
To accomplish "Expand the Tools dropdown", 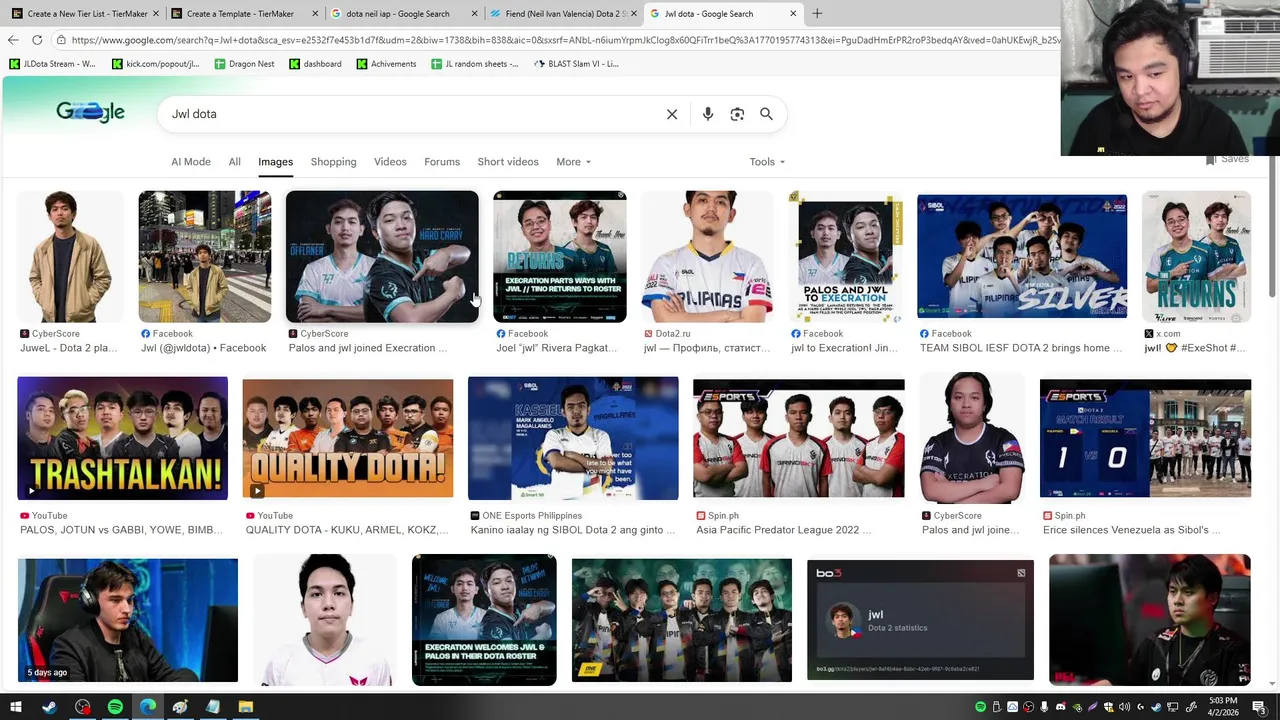I will tap(767, 162).
